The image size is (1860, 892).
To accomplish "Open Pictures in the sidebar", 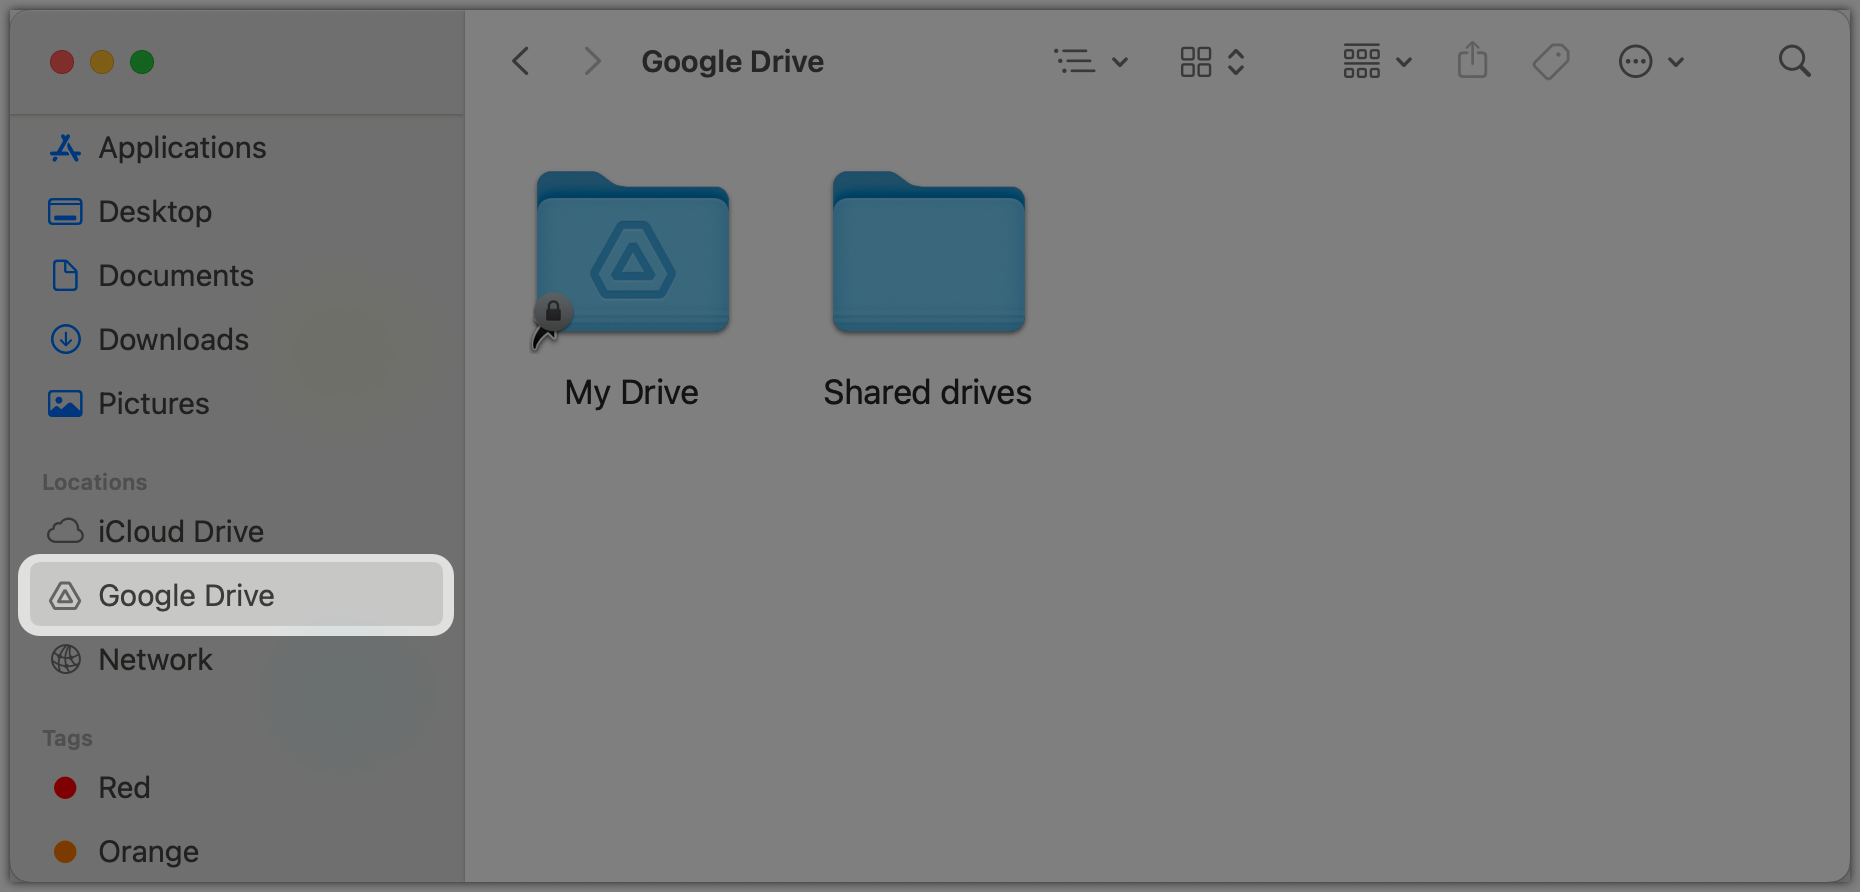I will click(x=236, y=404).
